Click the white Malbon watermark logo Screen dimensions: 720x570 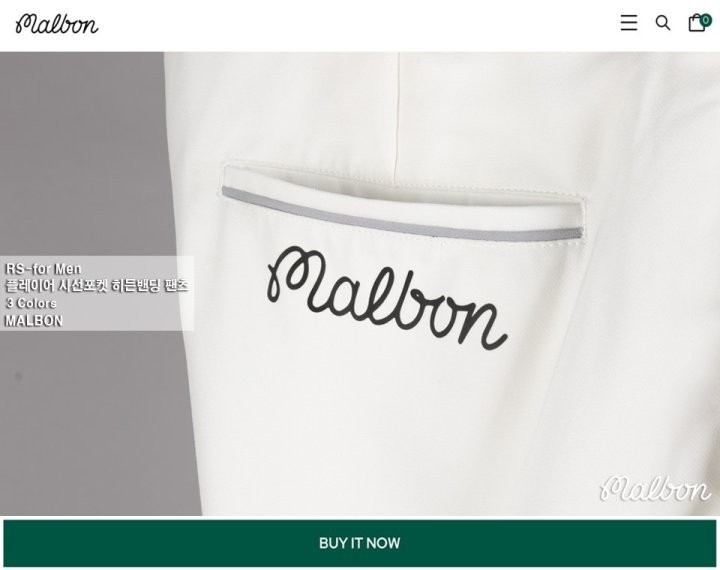pyautogui.click(x=656, y=488)
